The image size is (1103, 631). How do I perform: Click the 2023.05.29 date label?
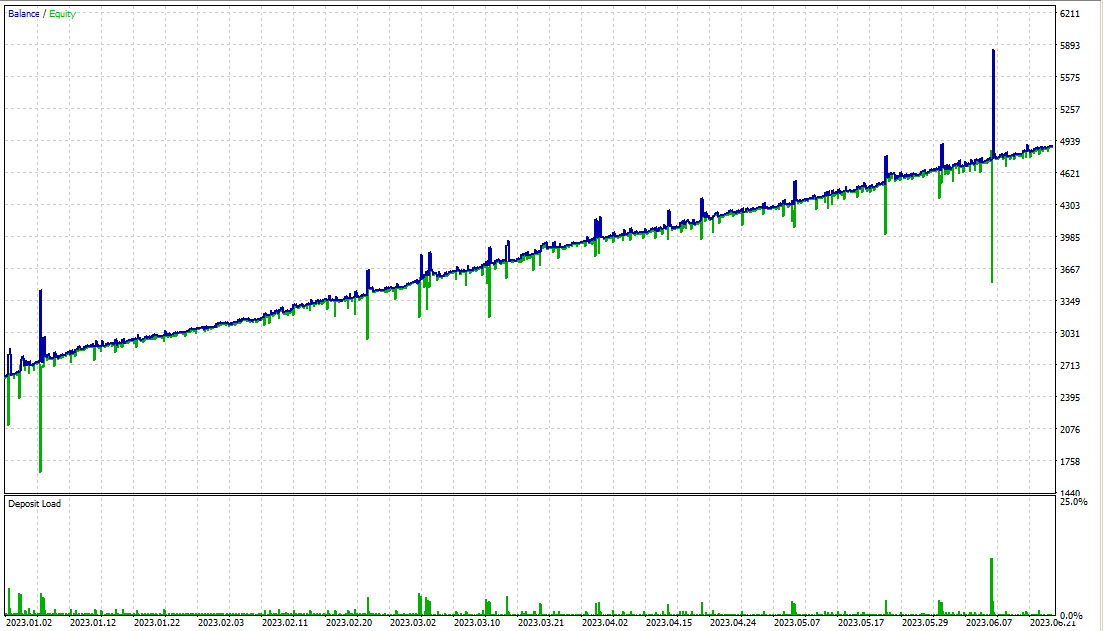[925, 623]
